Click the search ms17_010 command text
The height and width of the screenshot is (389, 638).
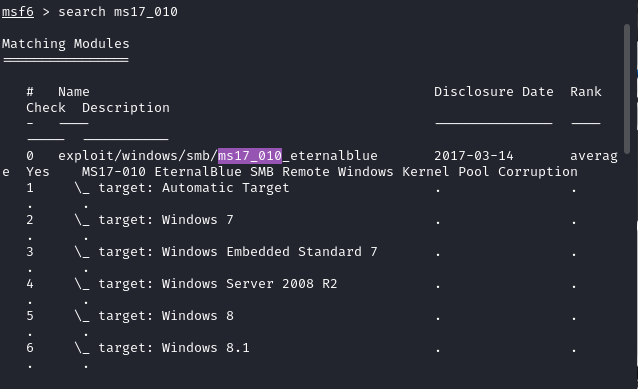coord(118,12)
